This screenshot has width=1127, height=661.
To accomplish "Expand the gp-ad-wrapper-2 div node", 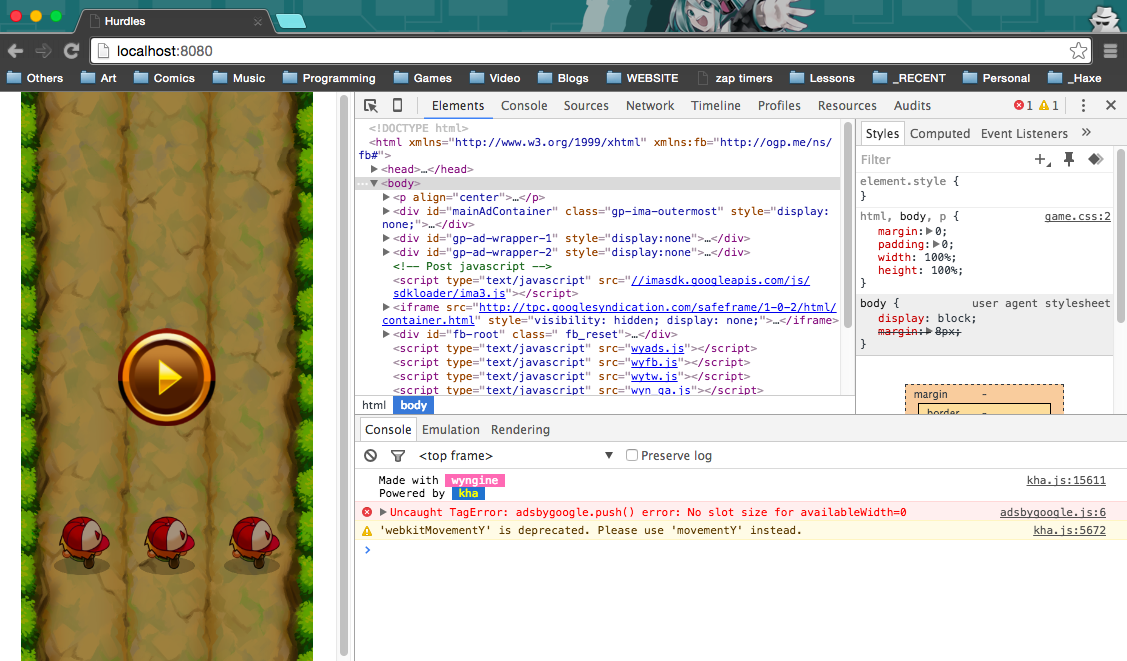I will (x=386, y=252).
